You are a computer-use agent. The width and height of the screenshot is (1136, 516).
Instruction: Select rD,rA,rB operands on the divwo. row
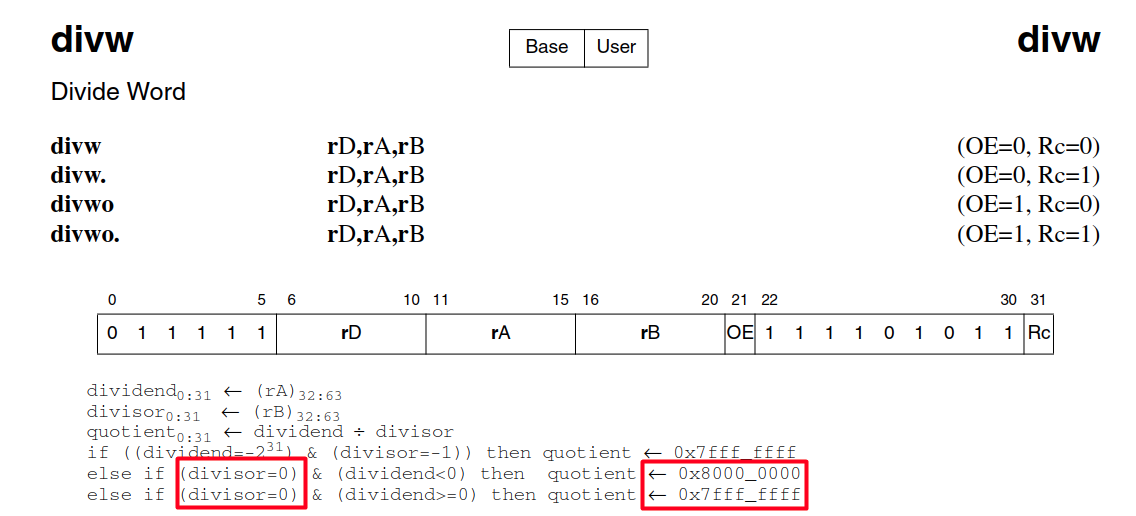click(376, 235)
